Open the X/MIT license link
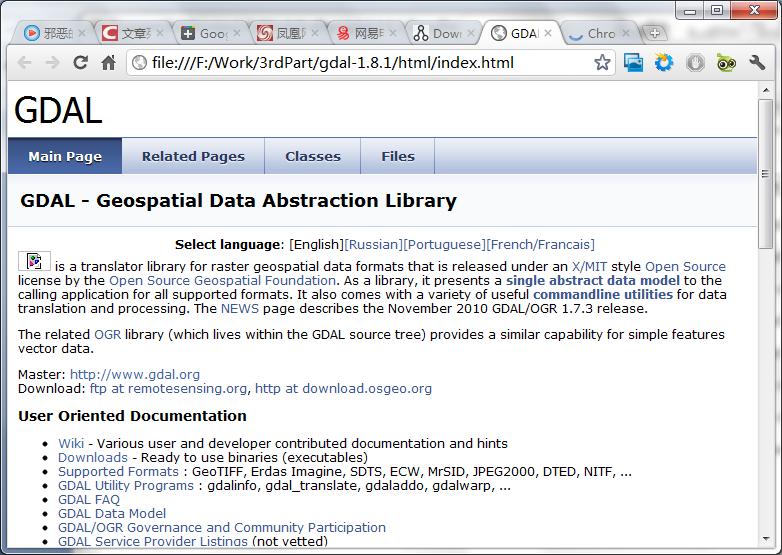Image resolution: width=782 pixels, height=555 pixels. pos(589,266)
